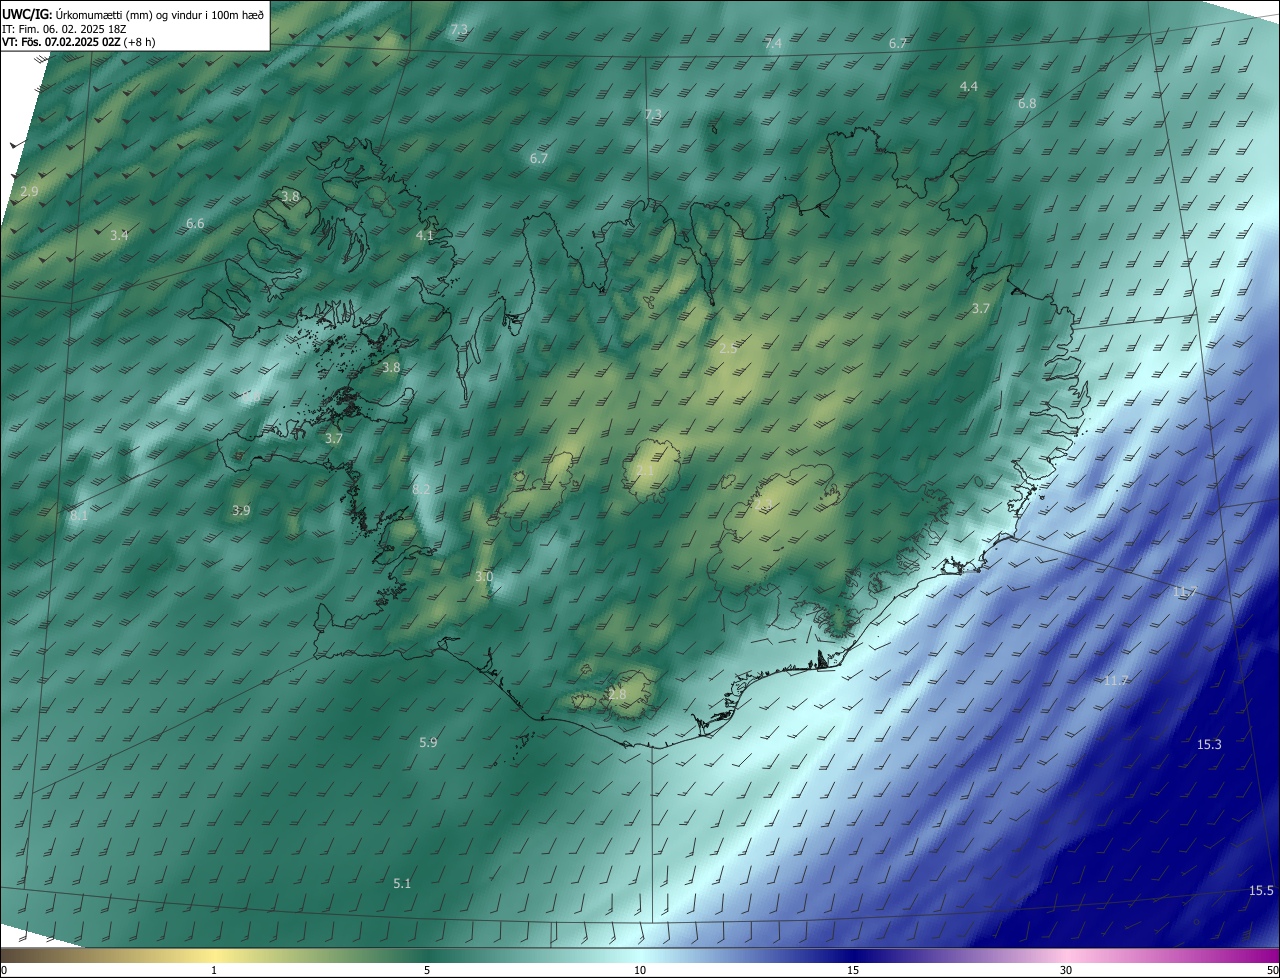
Task: Click the 7.4 precipitable water value
Action: click(x=773, y=43)
